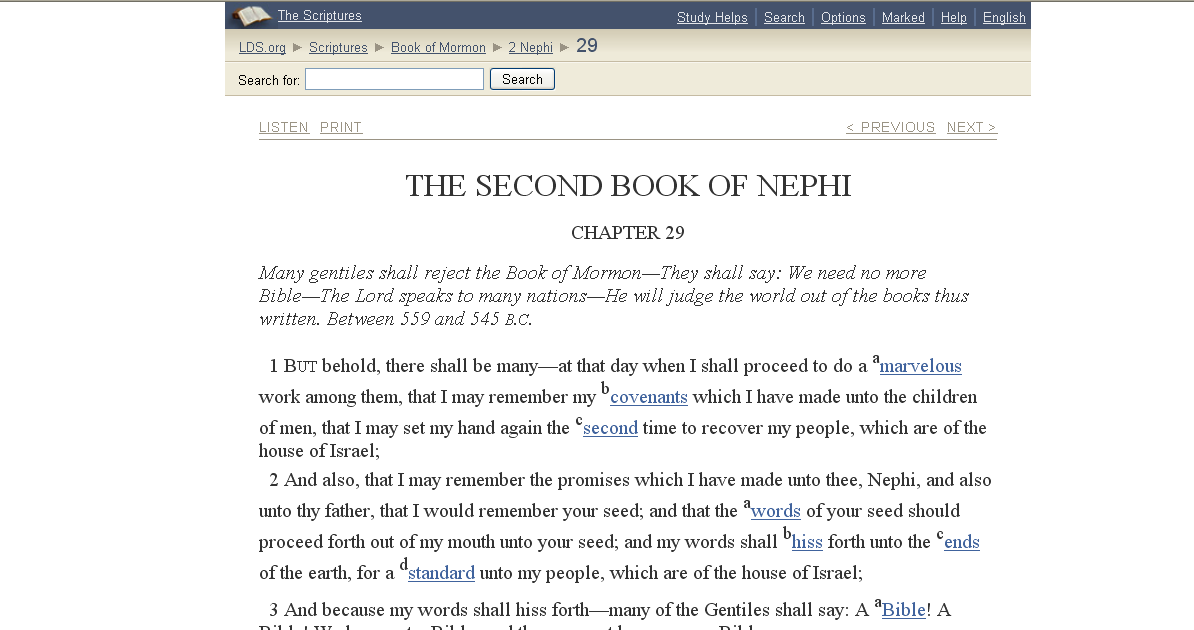Click inside the Search for text field
This screenshot has height=630, width=1194.
point(394,78)
